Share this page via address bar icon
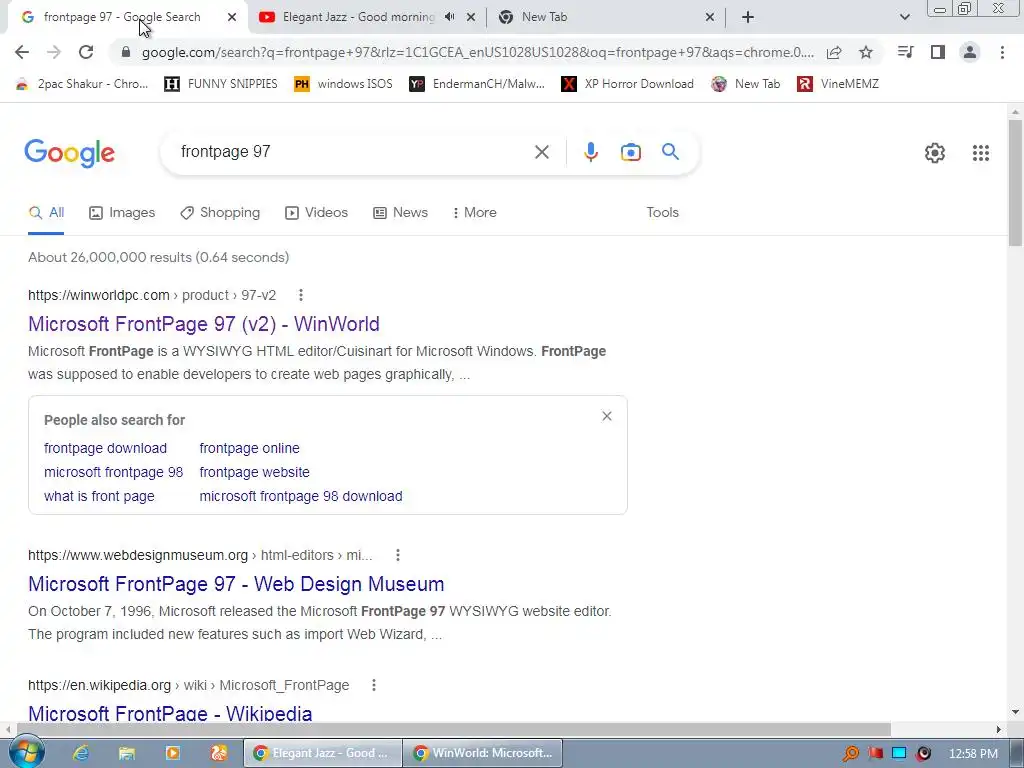The width and height of the screenshot is (1024, 768). (834, 52)
